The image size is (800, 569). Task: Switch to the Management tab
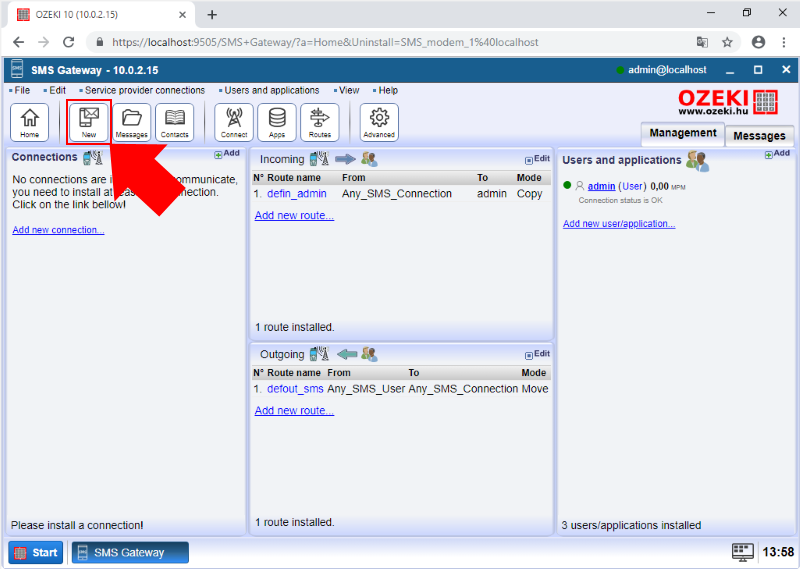[x=683, y=133]
